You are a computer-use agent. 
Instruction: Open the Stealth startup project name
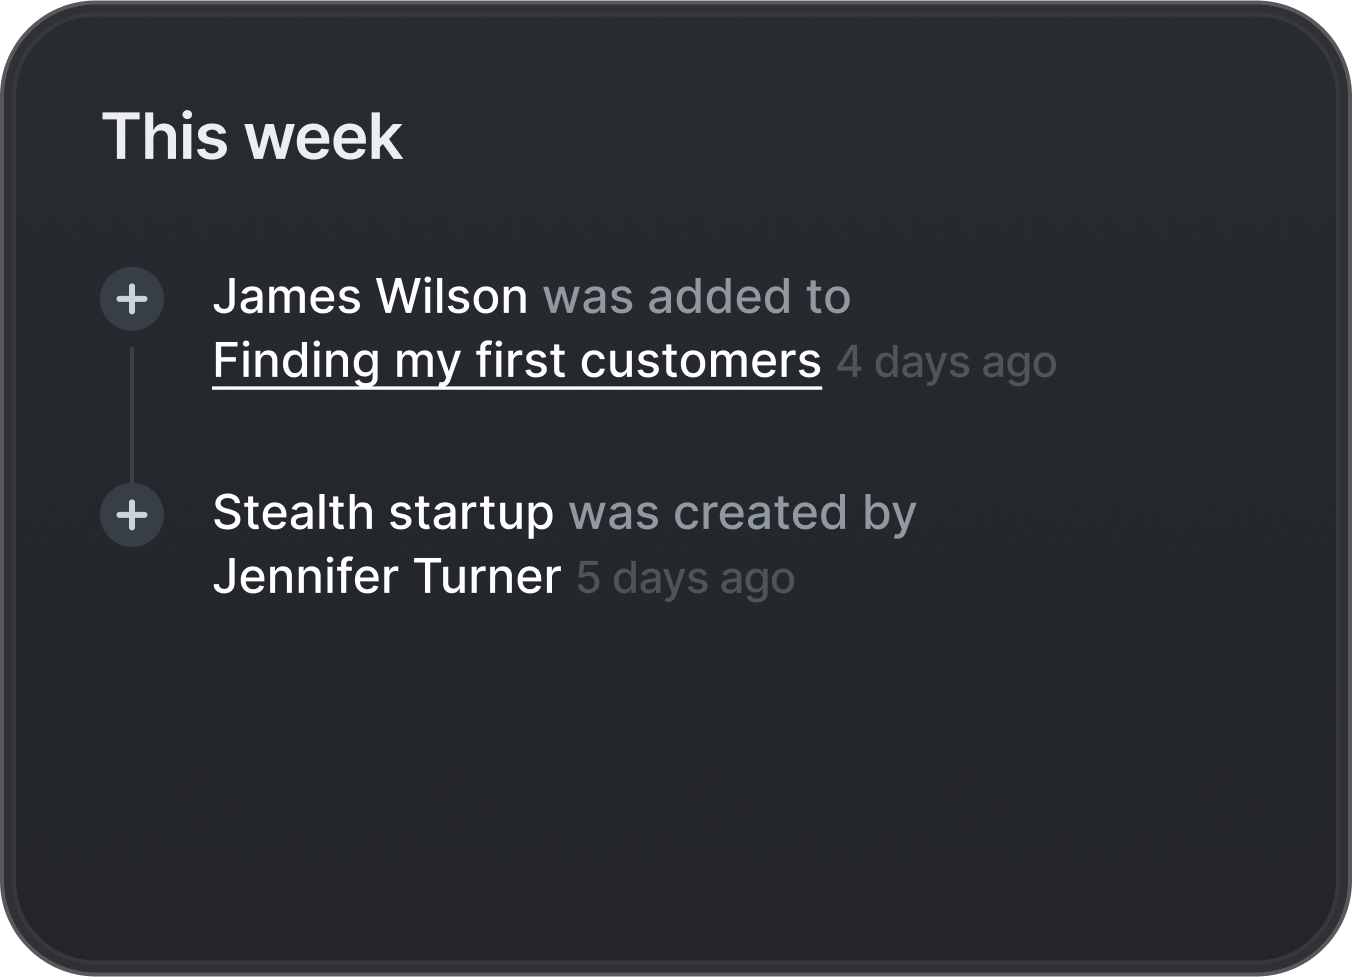point(383,513)
